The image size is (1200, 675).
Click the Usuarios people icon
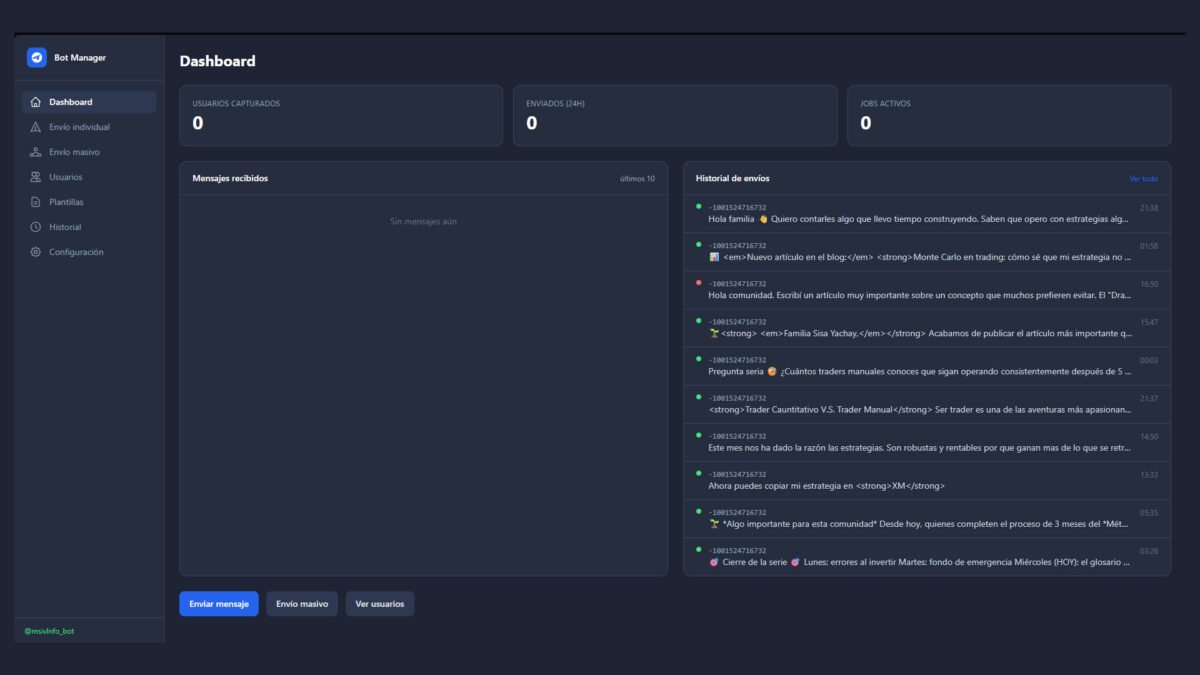click(36, 177)
